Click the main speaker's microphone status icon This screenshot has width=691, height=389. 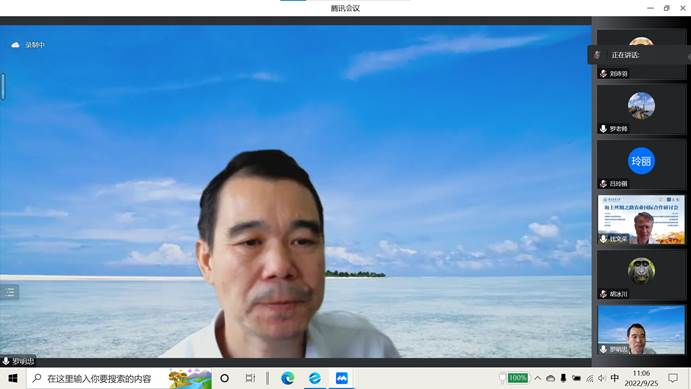coord(6,361)
